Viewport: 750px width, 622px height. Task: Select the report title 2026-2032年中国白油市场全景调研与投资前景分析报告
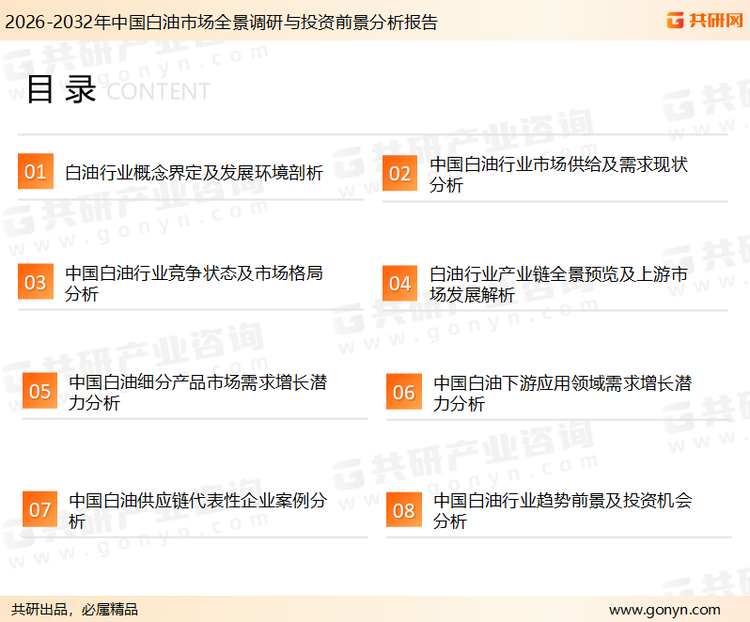[221, 22]
